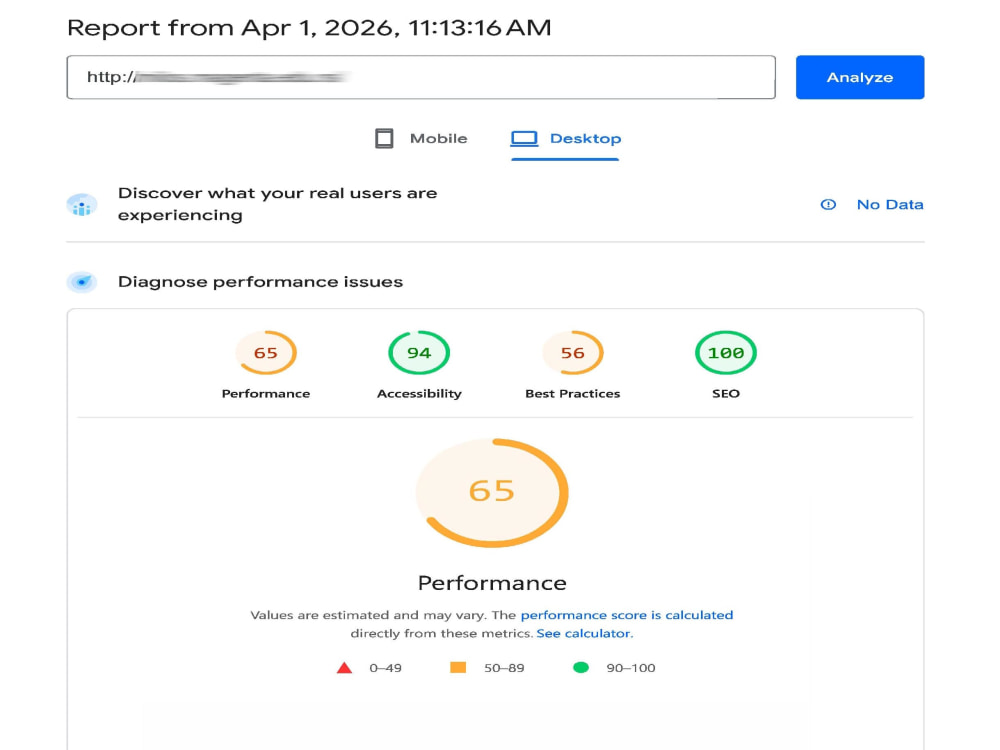Click the '0–49' legend text
1000x750 pixels.
pos(385,668)
